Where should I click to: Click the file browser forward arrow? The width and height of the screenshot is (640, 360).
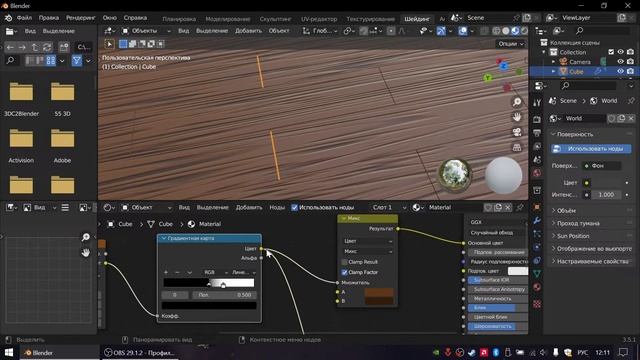pyautogui.click(x=22, y=47)
